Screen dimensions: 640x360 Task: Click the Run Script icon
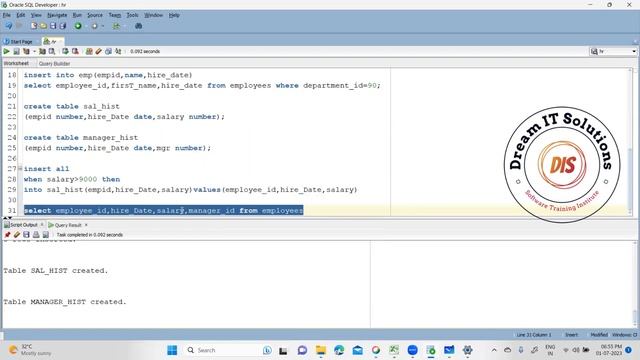point(16,51)
